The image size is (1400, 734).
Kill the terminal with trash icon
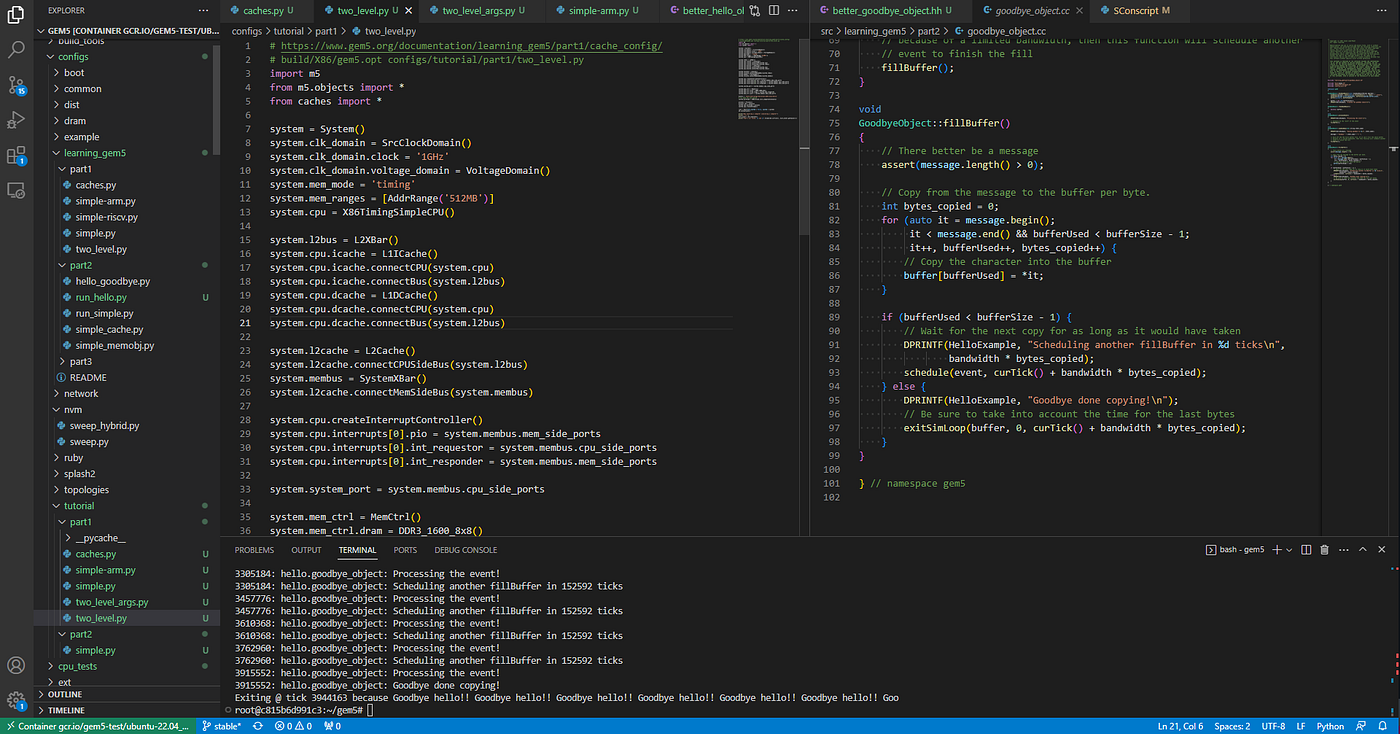pyautogui.click(x=1325, y=550)
